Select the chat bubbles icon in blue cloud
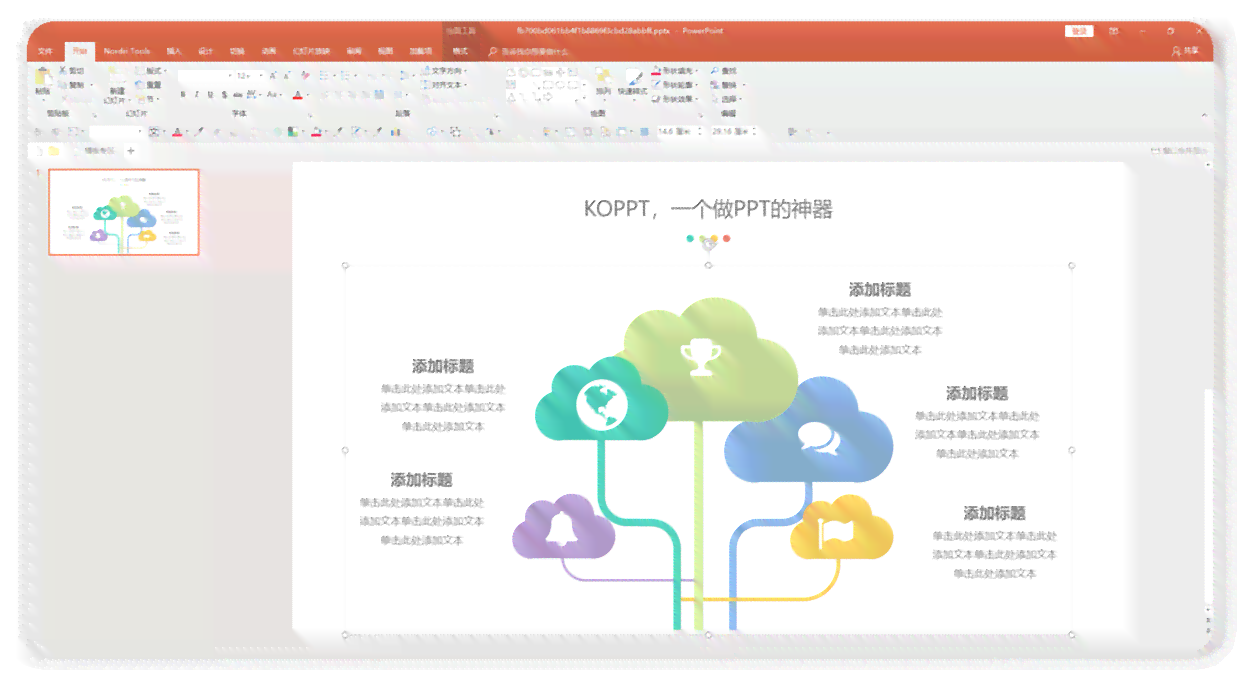This screenshot has width=1240, height=673. [818, 438]
